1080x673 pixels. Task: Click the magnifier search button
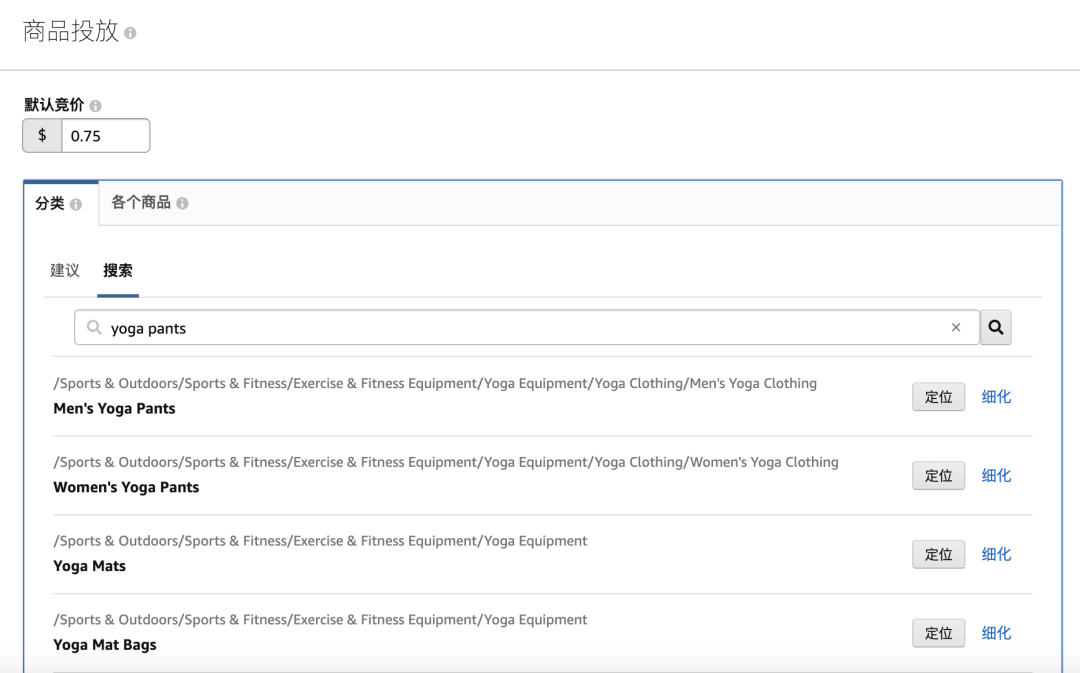[x=995, y=327]
